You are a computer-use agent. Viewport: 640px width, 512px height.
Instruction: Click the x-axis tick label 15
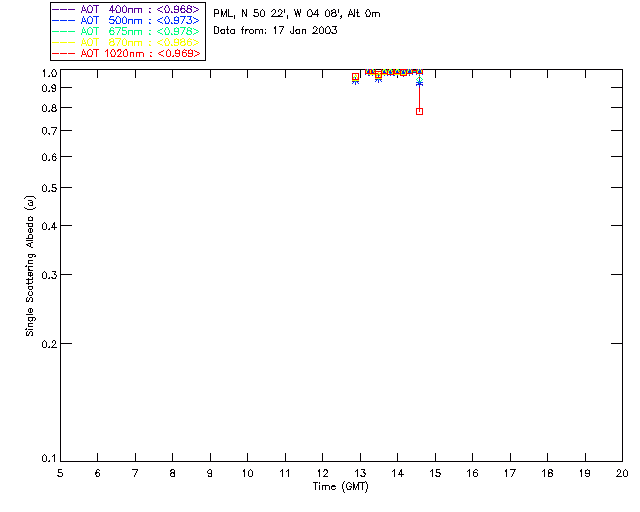click(x=435, y=473)
